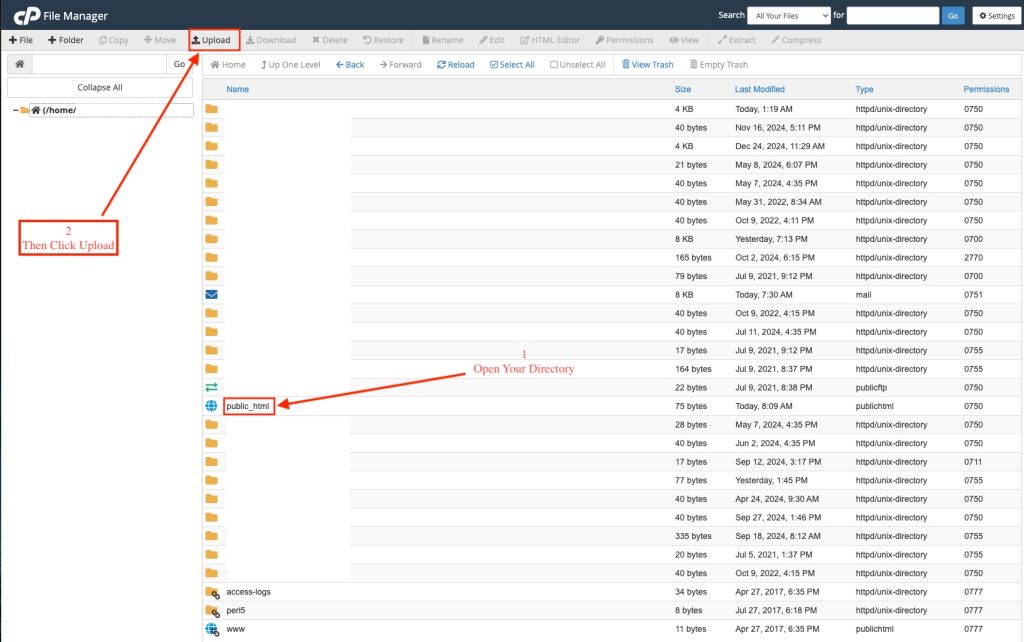Click Up One Level
The height and width of the screenshot is (642, 1024).
pyautogui.click(x=291, y=65)
